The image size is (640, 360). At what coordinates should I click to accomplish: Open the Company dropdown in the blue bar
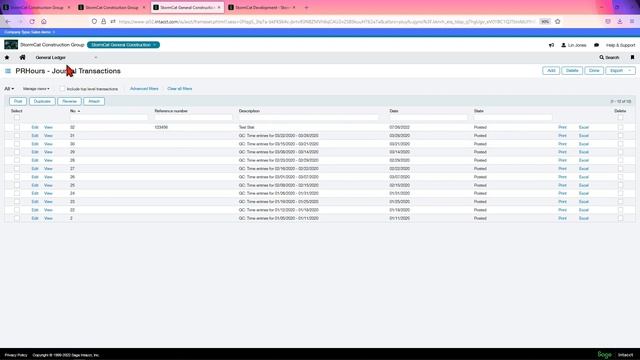(29, 32)
